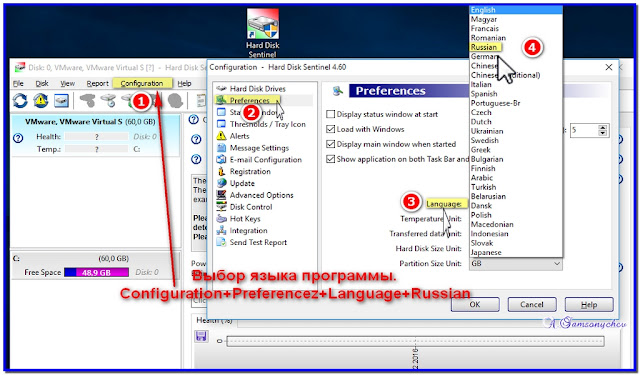640x375 pixels.
Task: Click the C: (60,0 GB) partition header
Action: pyautogui.click(x=95, y=258)
